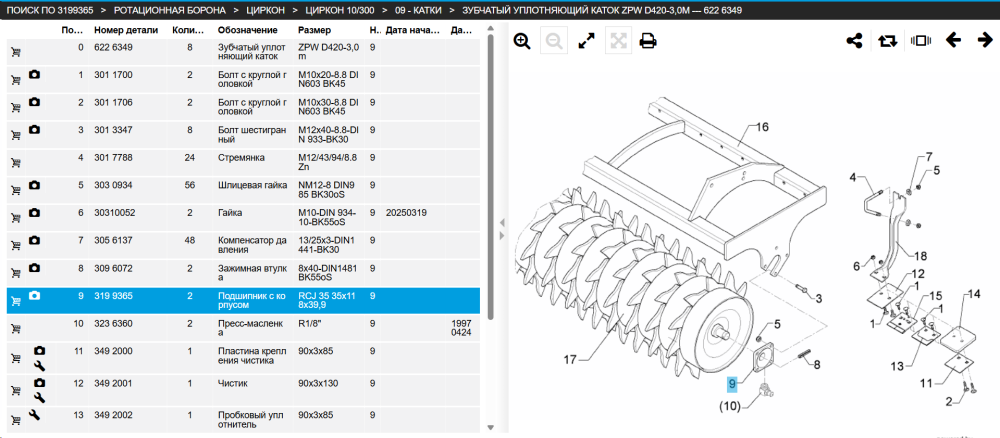Click callout 18 on the diagram
The image size is (1000, 438).
coord(920,256)
